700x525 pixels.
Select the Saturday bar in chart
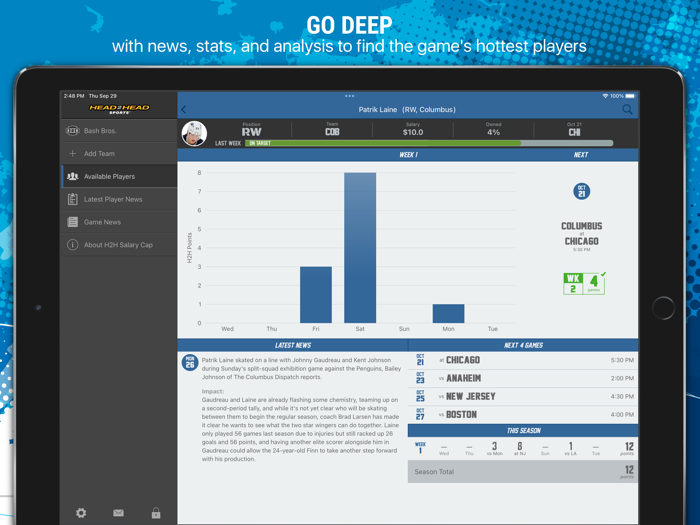tap(360, 248)
